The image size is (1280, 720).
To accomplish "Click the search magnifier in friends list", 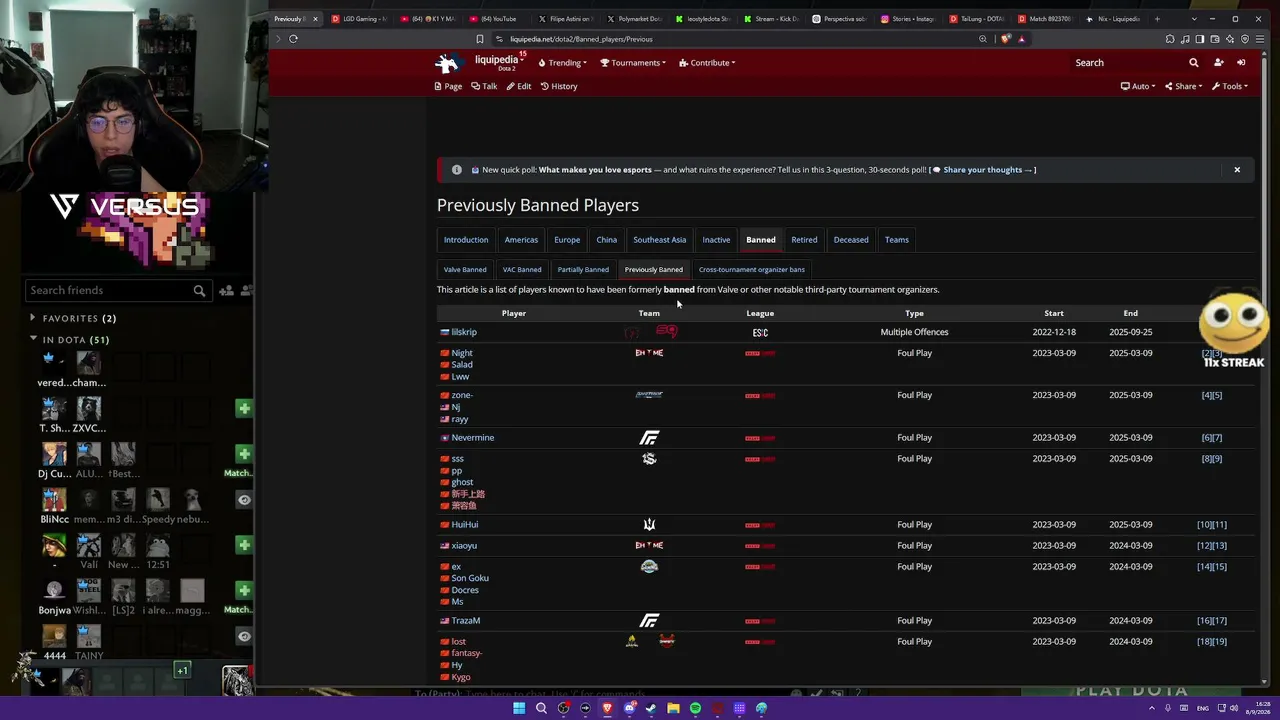I will (199, 290).
